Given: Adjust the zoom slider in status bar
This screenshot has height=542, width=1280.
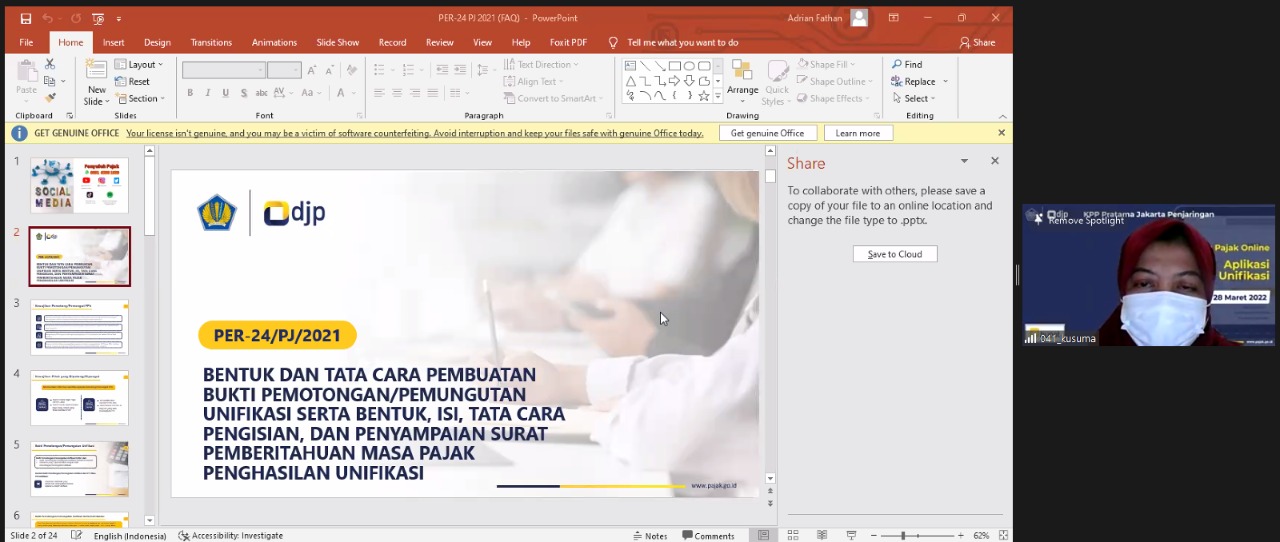Looking at the screenshot, I should [903, 536].
